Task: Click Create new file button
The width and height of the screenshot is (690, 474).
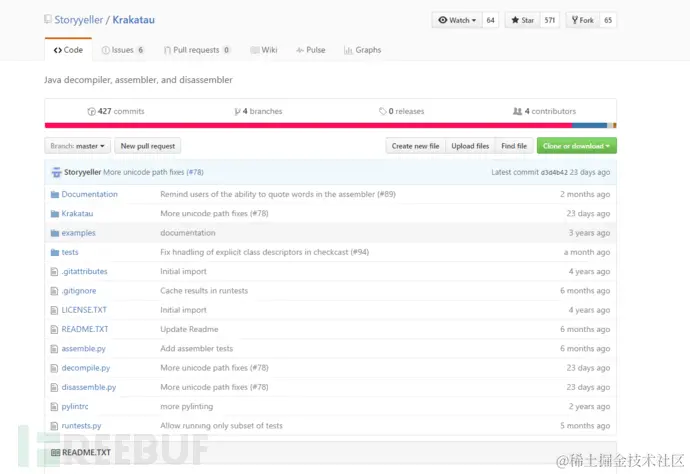Action: (x=415, y=146)
